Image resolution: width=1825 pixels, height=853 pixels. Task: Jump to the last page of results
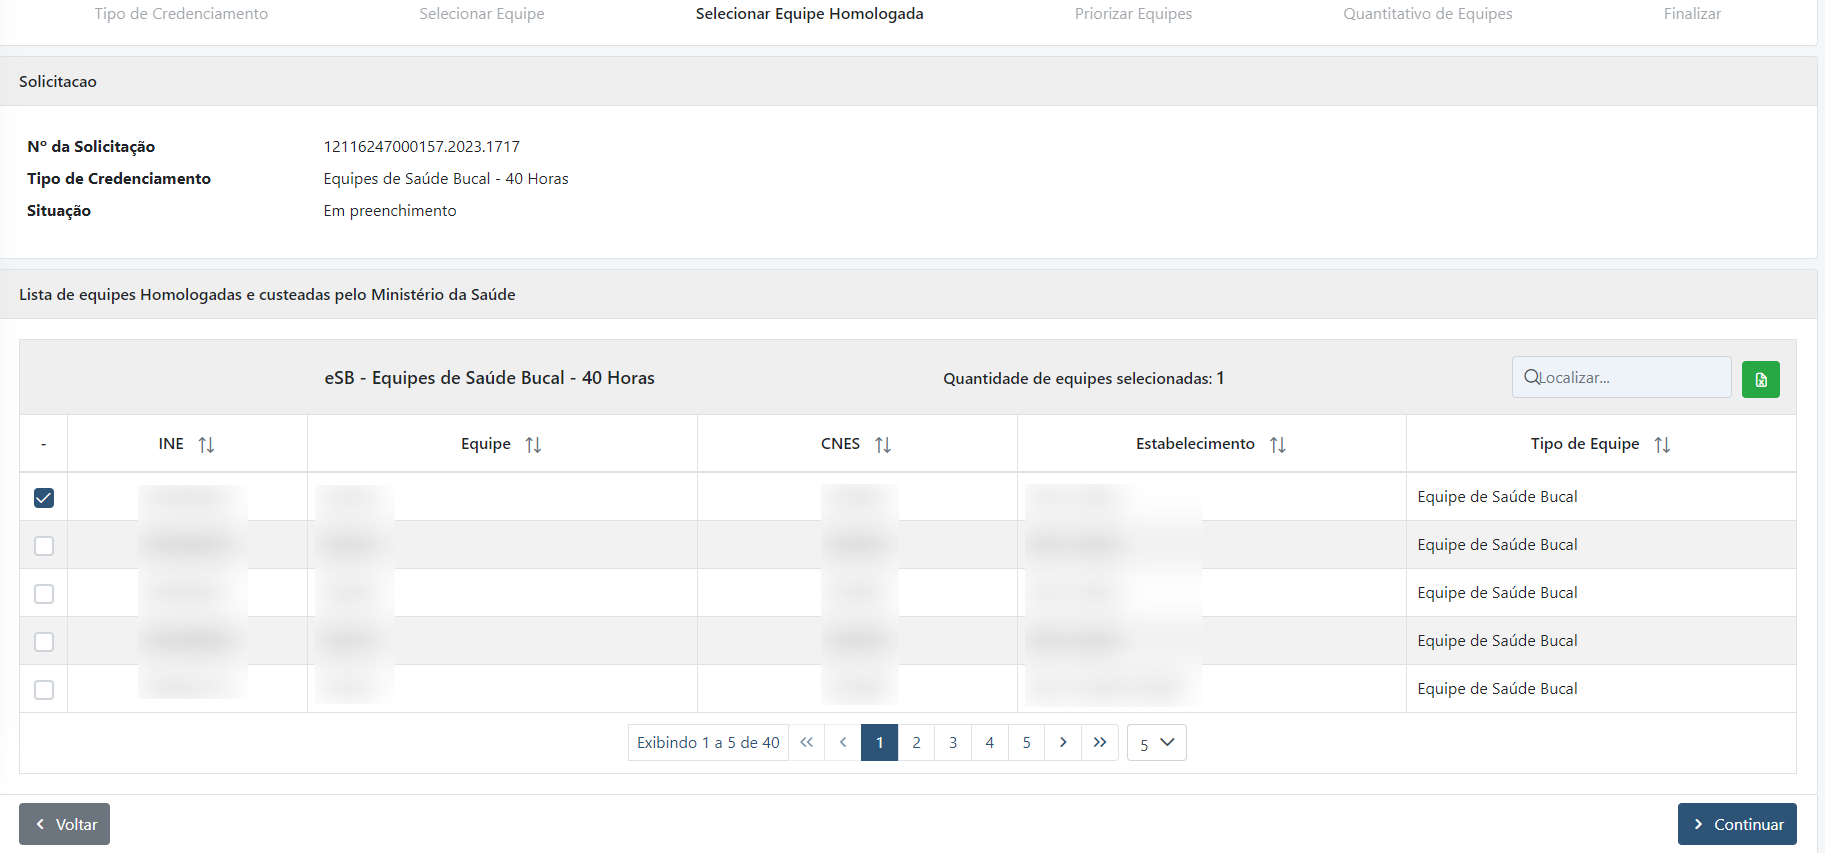click(x=1100, y=742)
